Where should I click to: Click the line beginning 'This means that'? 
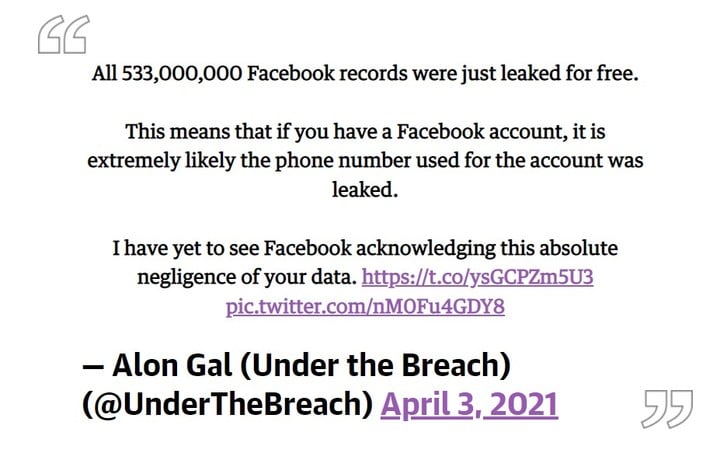pos(365,132)
